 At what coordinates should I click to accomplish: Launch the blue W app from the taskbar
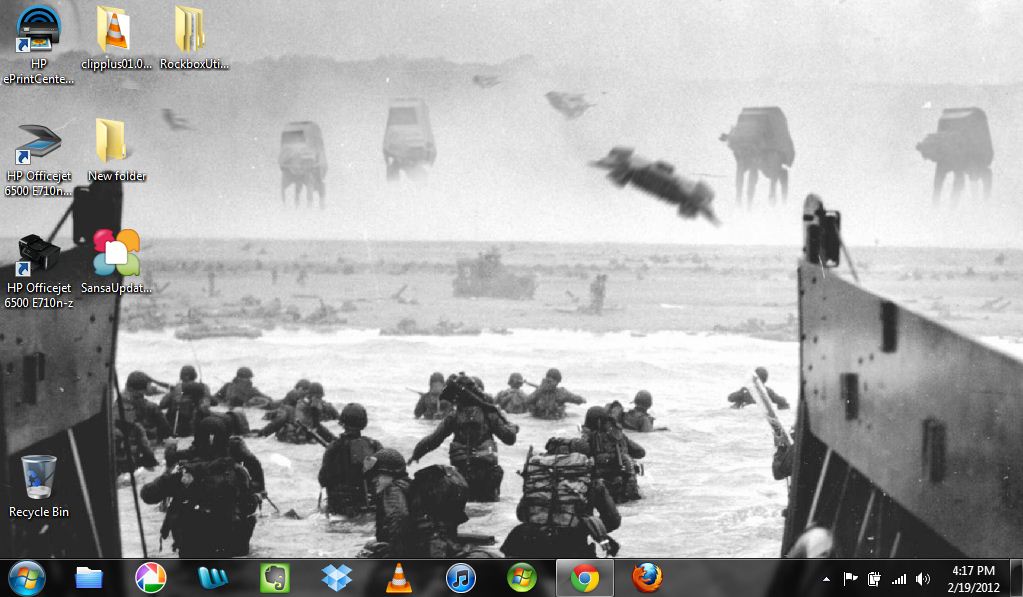coord(212,578)
